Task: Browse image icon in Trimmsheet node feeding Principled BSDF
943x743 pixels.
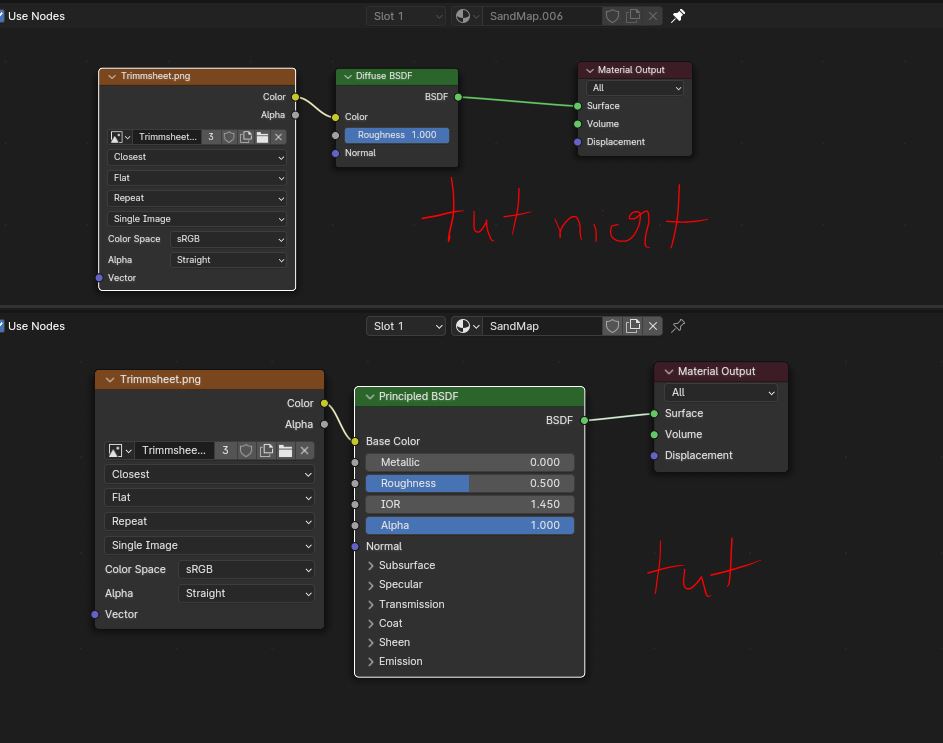Action: (x=120, y=451)
